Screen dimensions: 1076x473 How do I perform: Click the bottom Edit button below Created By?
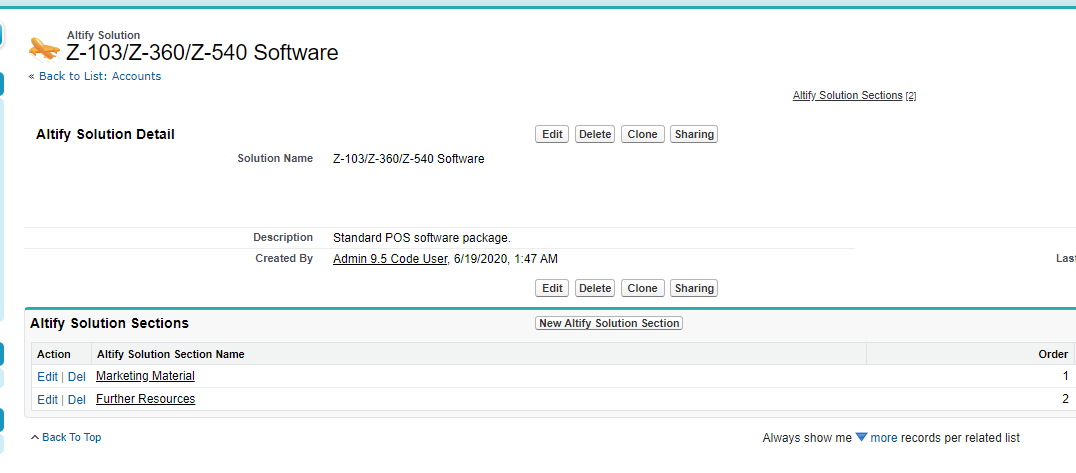pos(552,288)
